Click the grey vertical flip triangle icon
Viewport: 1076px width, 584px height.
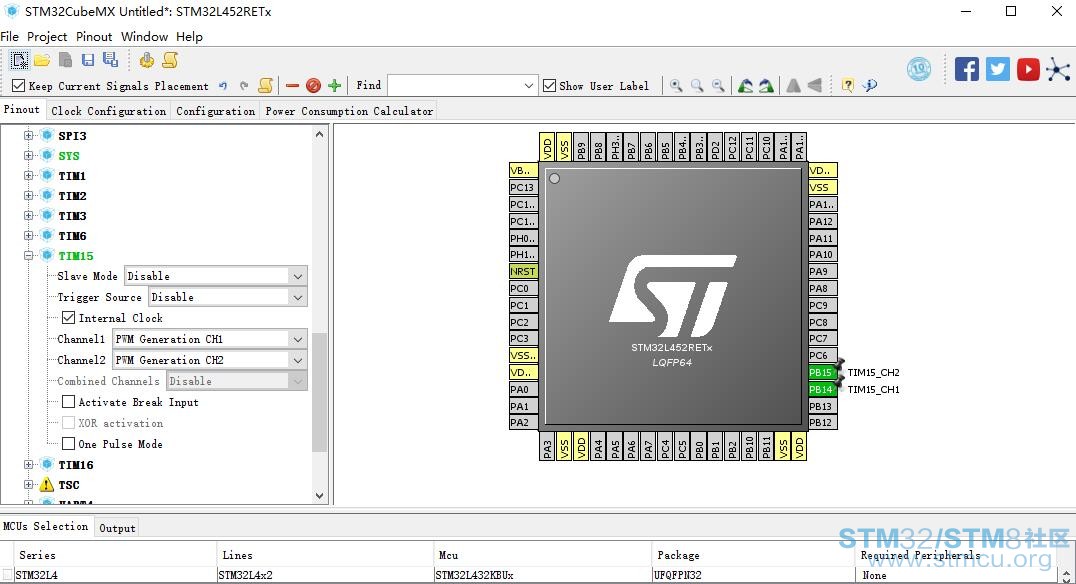point(793,86)
